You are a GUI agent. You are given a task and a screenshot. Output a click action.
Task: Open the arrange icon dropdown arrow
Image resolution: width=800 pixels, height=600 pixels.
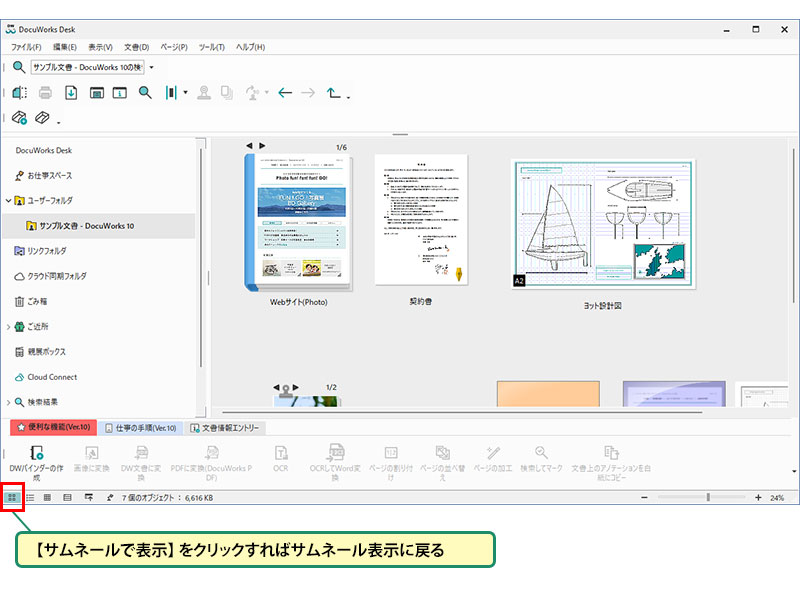click(185, 93)
